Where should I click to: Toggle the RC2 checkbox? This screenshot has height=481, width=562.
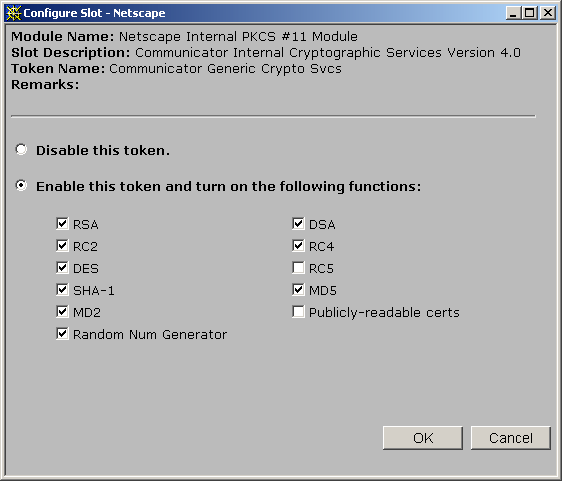tap(62, 246)
